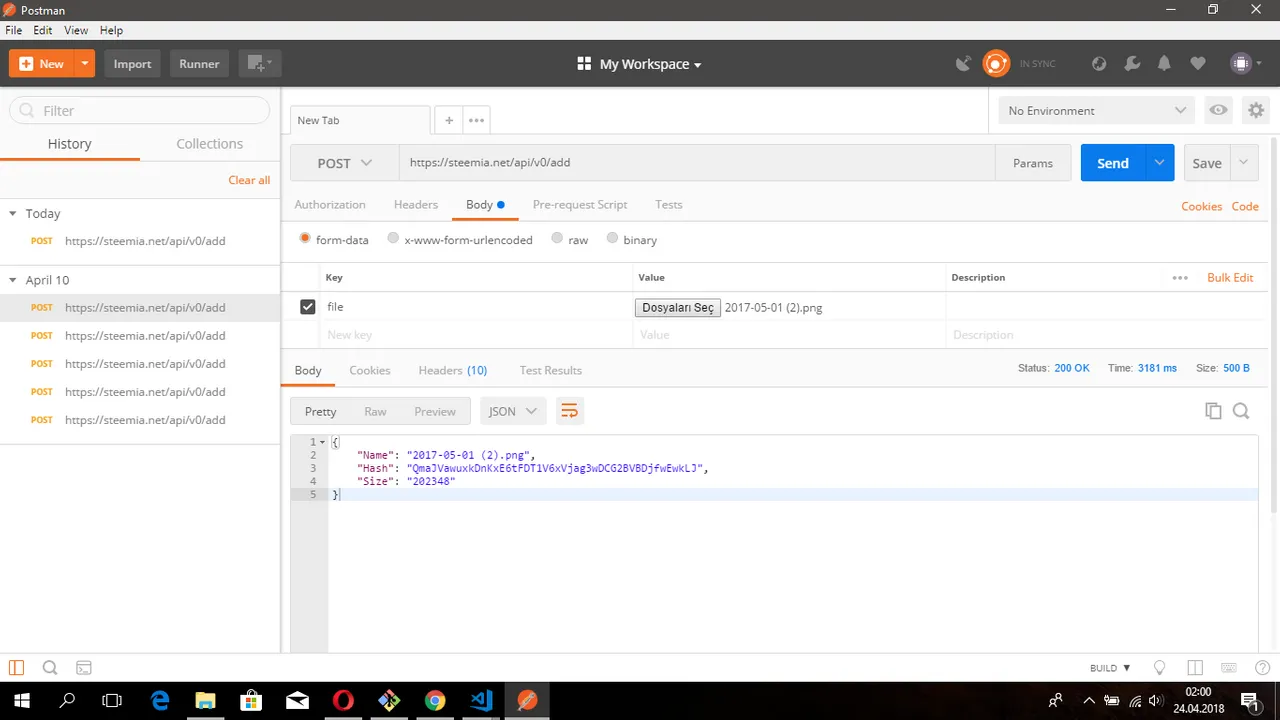The image size is (1280, 720).
Task: Open the tab options ellipsis menu
Action: pos(476,120)
